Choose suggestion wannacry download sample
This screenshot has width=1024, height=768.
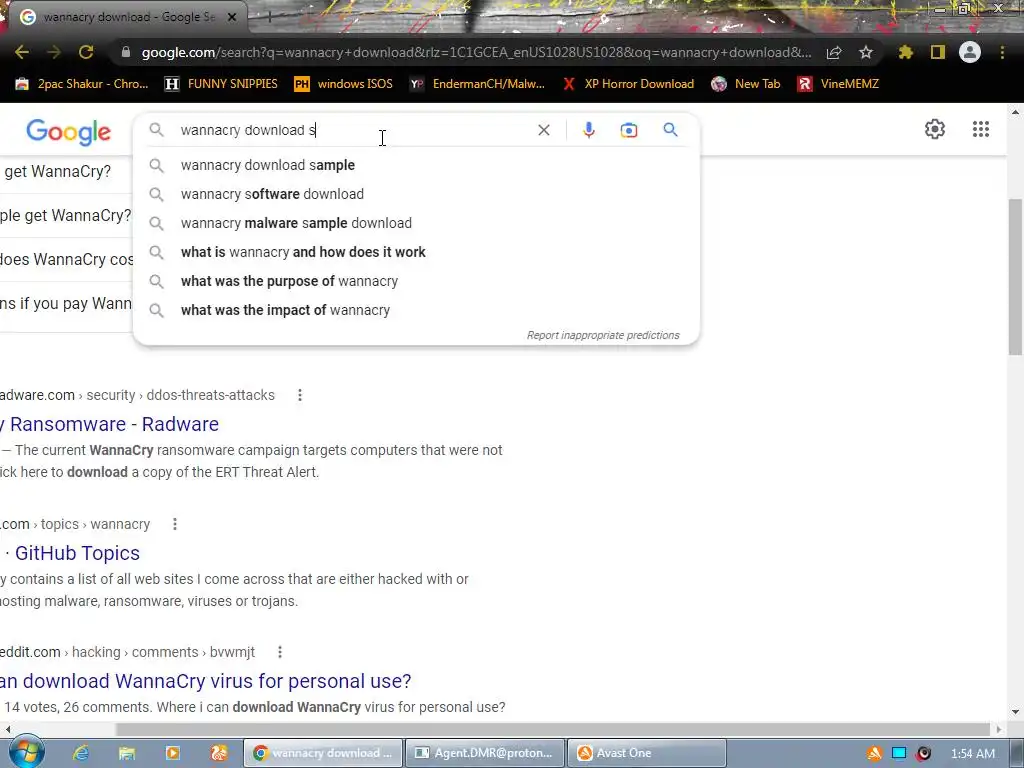pos(416,165)
